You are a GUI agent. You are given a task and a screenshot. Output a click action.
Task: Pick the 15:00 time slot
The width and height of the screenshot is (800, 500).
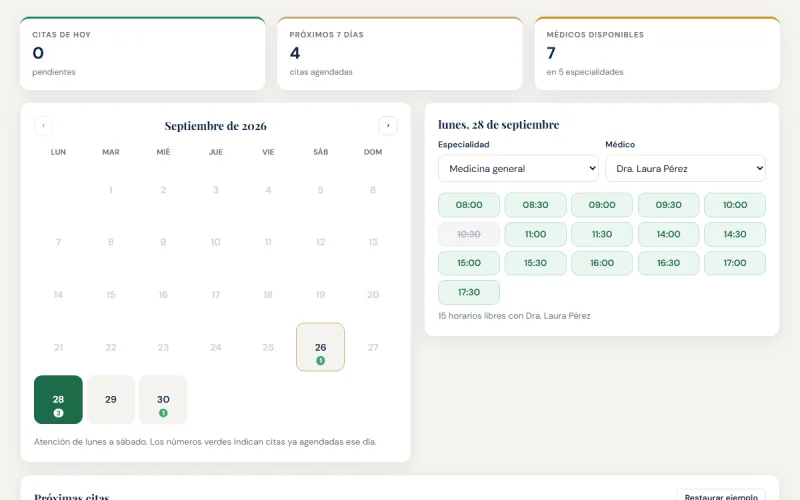tap(469, 263)
